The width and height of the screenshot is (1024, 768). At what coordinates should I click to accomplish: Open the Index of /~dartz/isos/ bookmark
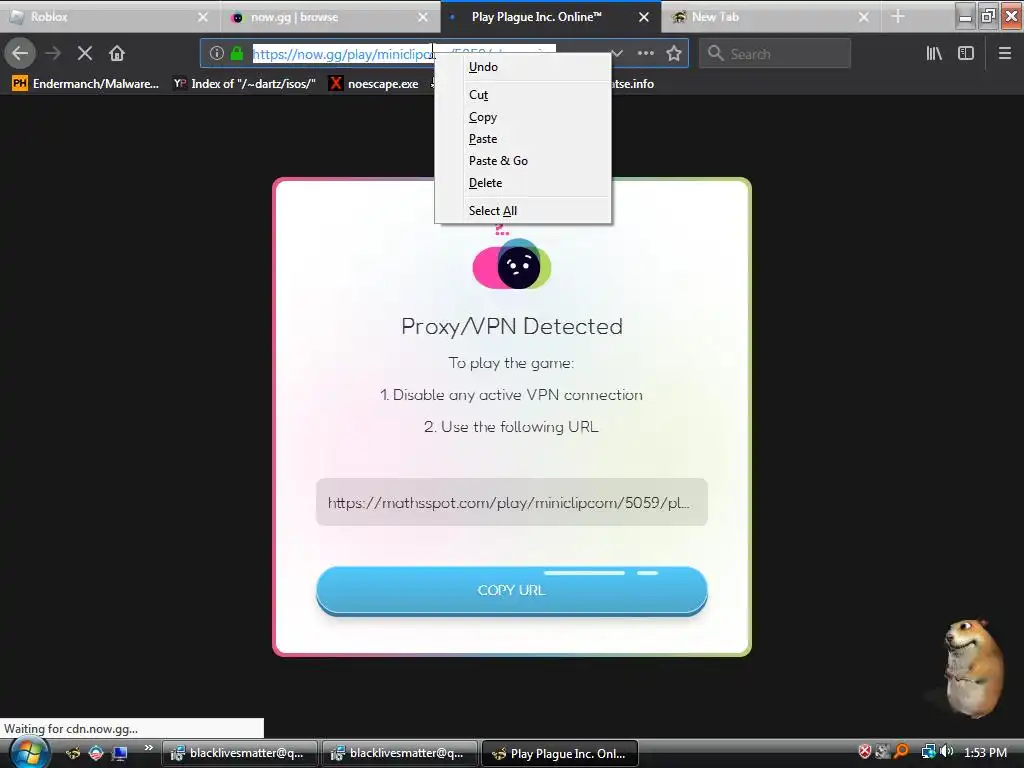pos(245,84)
